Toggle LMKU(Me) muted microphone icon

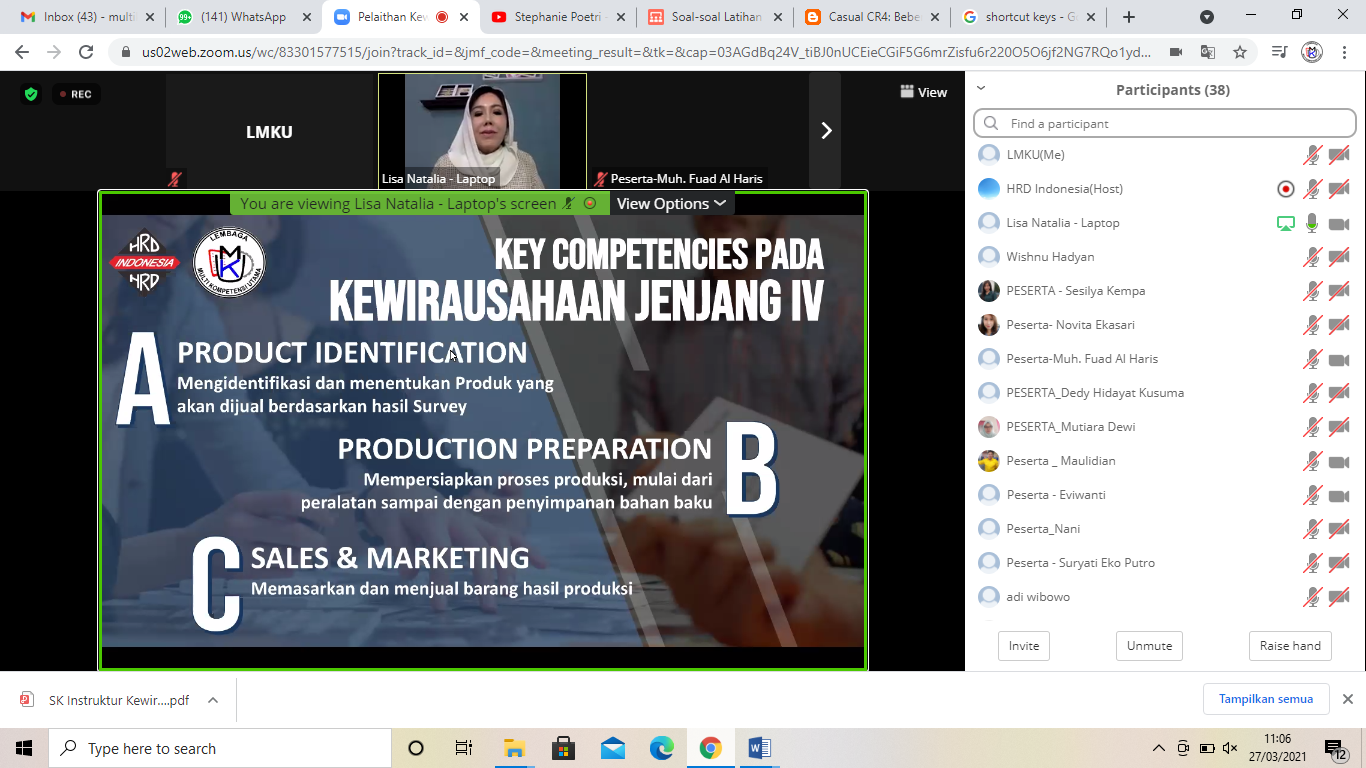click(x=1312, y=155)
